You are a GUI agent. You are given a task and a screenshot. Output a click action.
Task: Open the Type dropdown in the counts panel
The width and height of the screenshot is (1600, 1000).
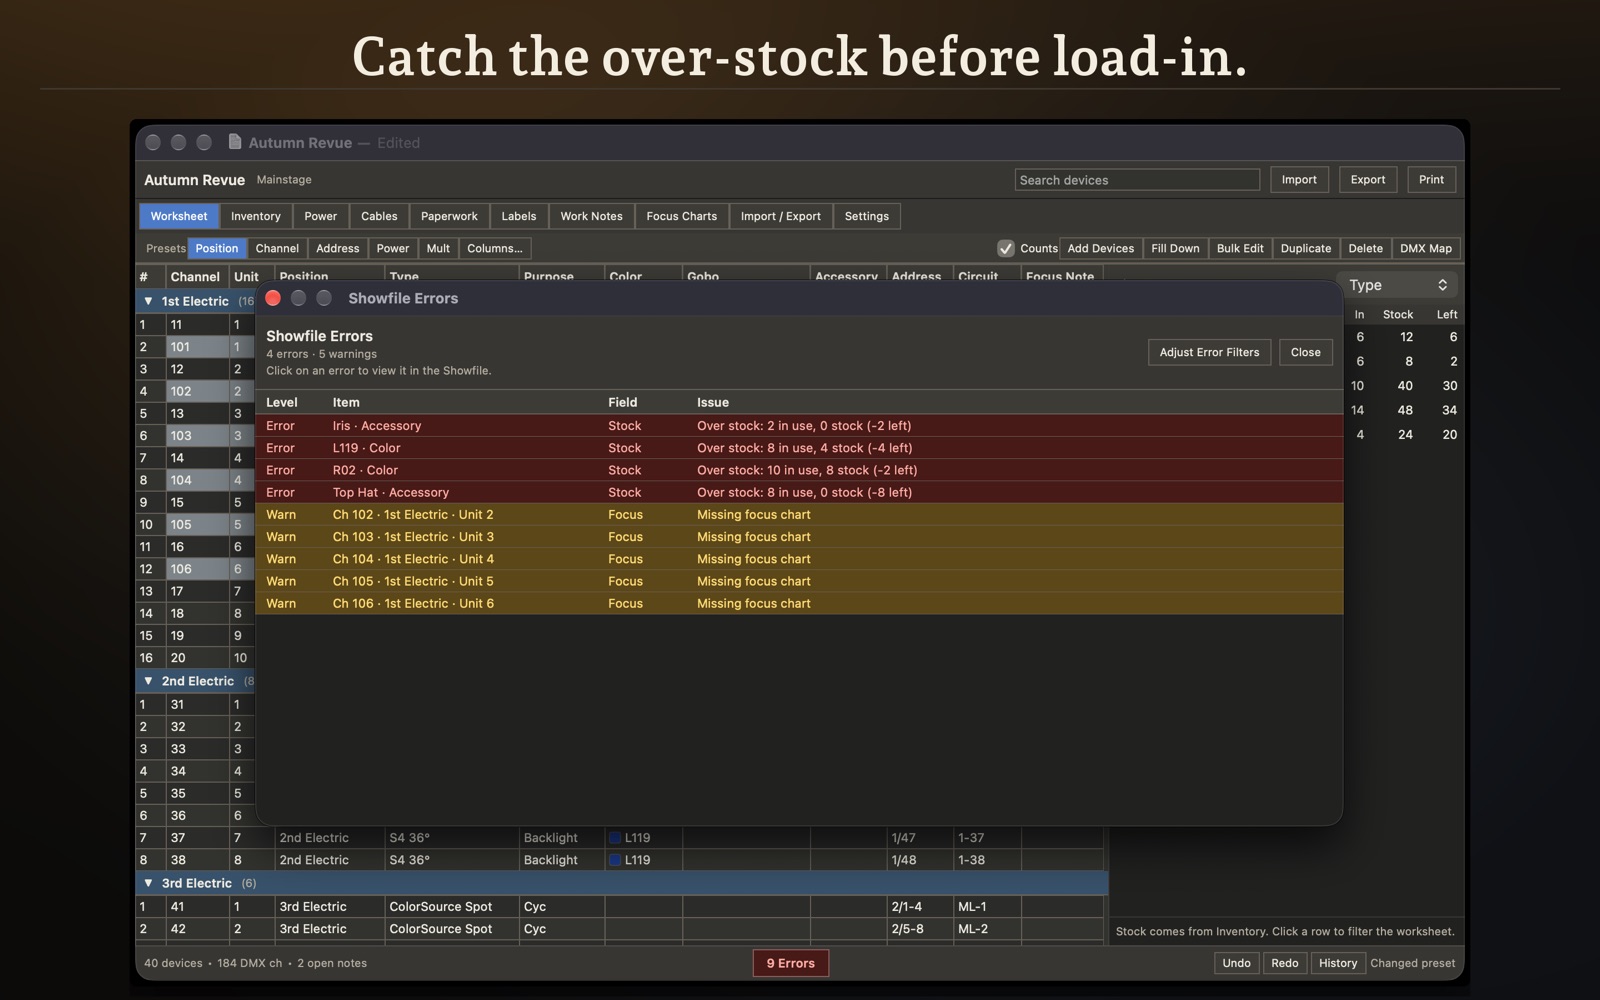point(1398,285)
